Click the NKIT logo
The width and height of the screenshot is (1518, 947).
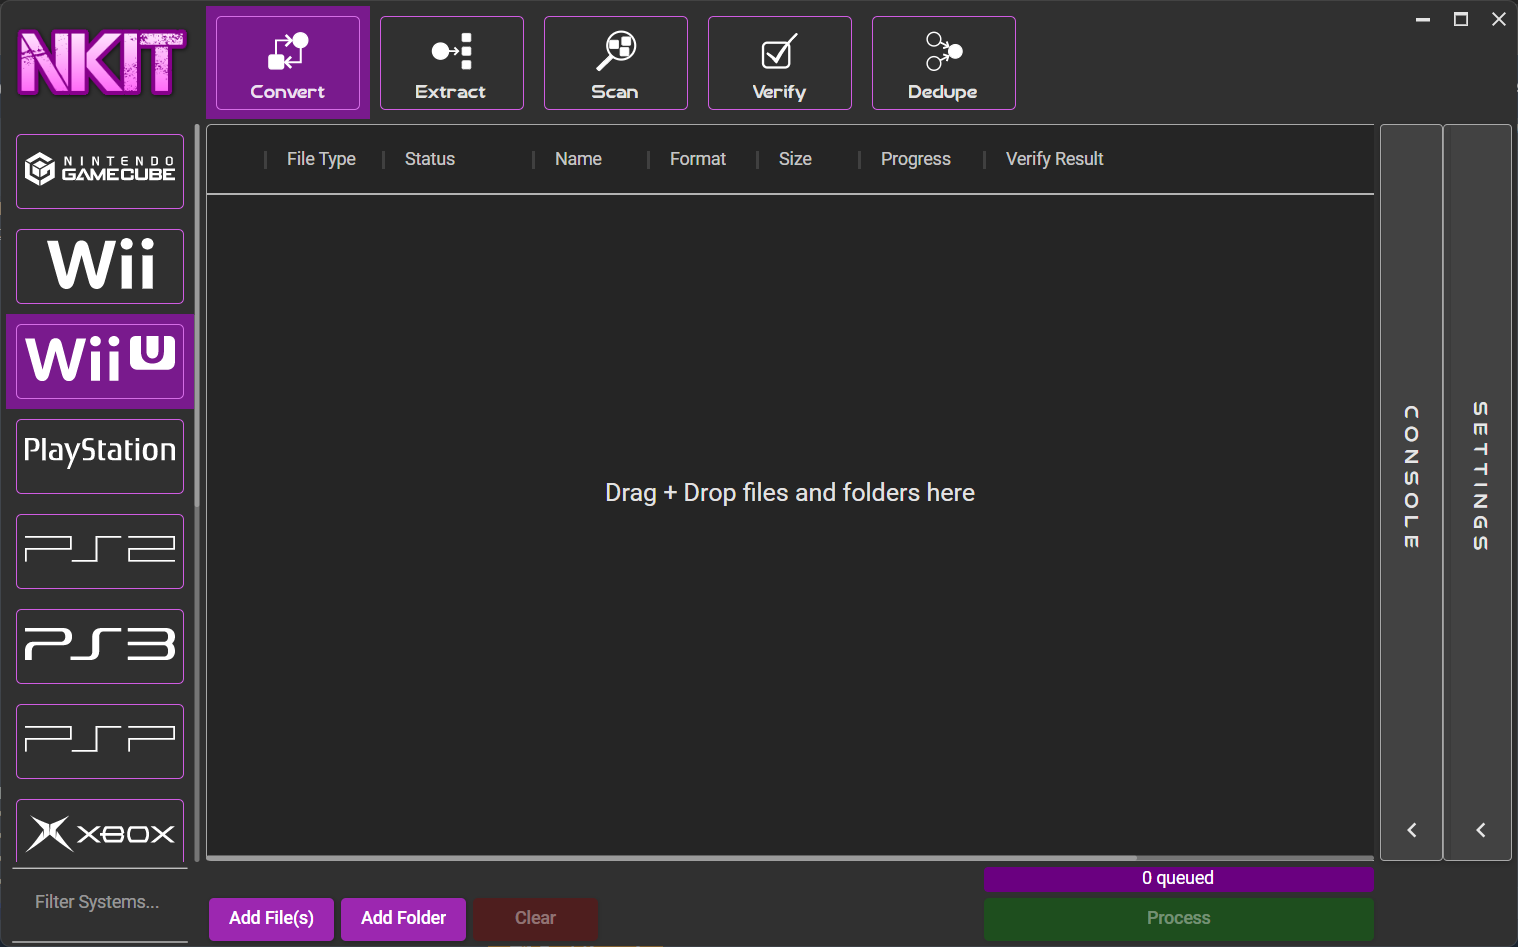(x=101, y=63)
